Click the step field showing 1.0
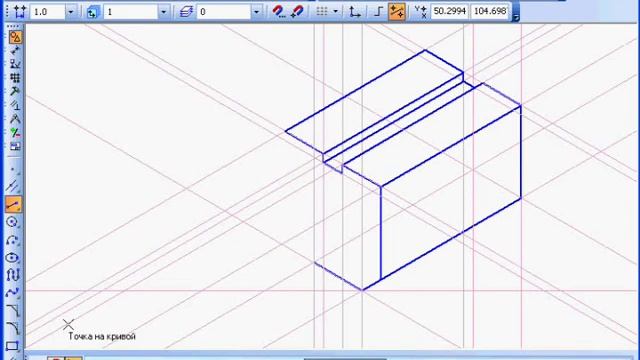Image resolution: width=640 pixels, height=360 pixels. [48, 12]
